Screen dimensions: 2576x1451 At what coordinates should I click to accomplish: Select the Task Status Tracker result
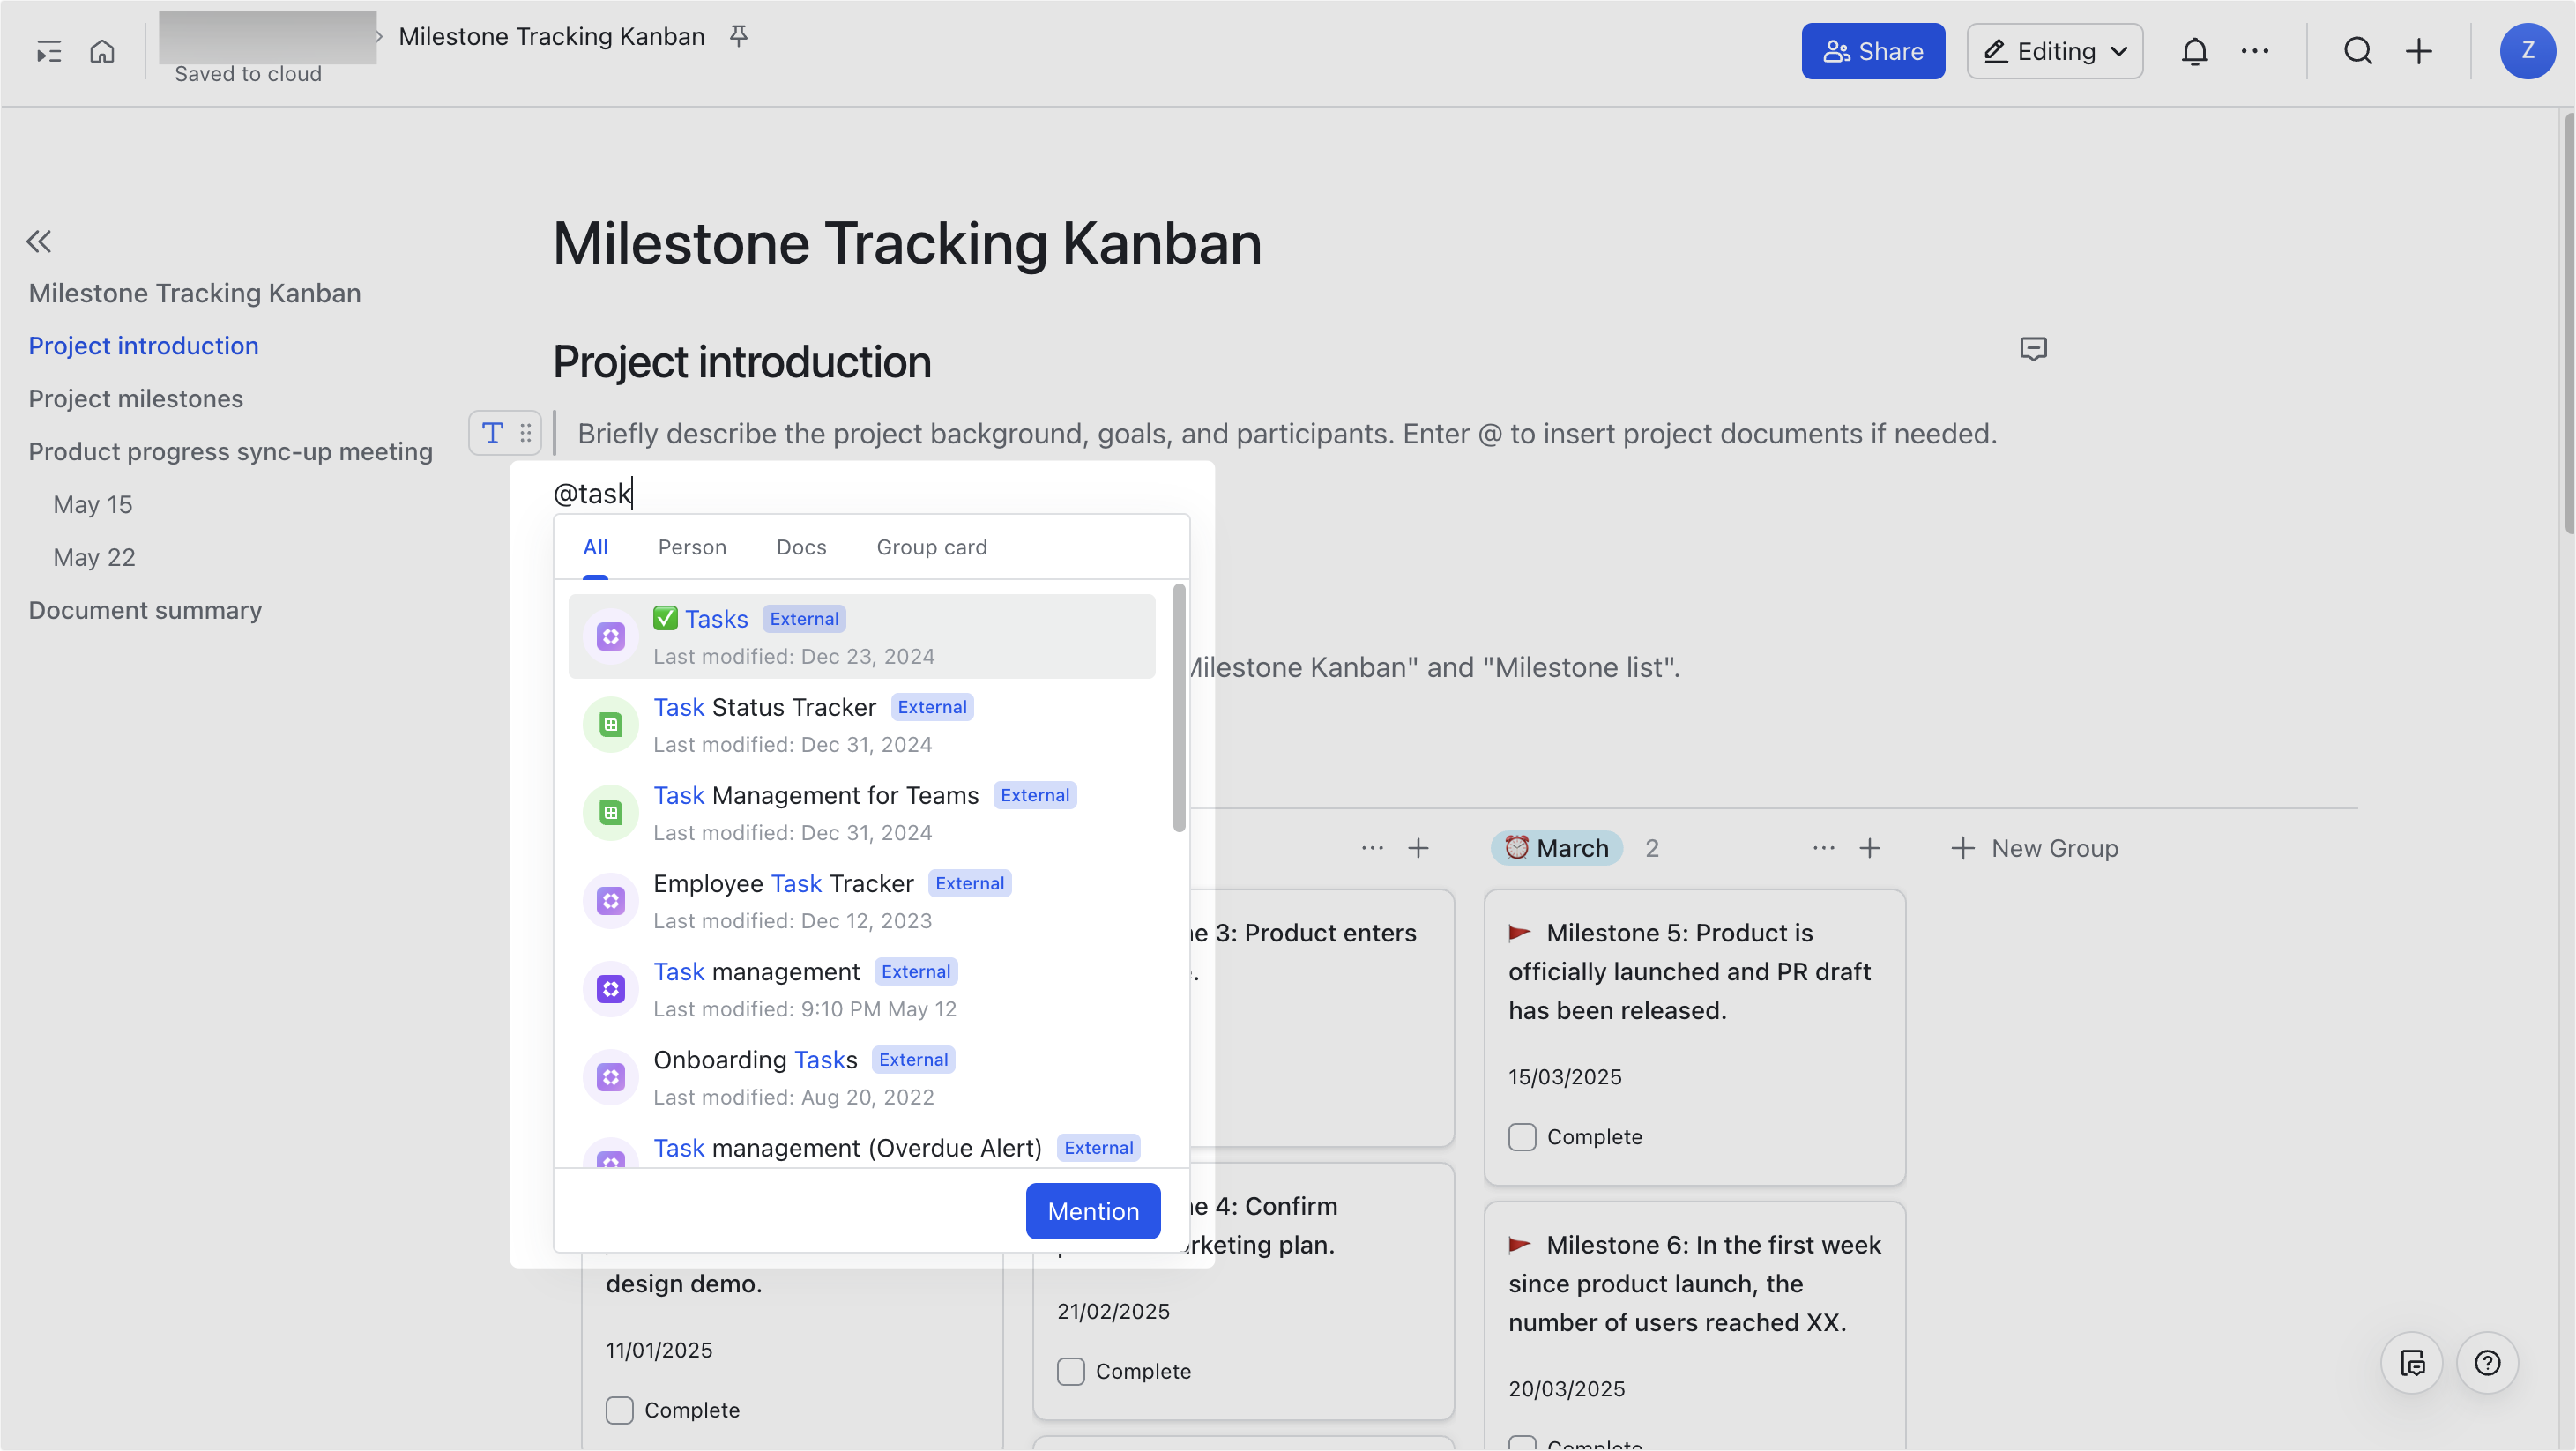(x=862, y=725)
